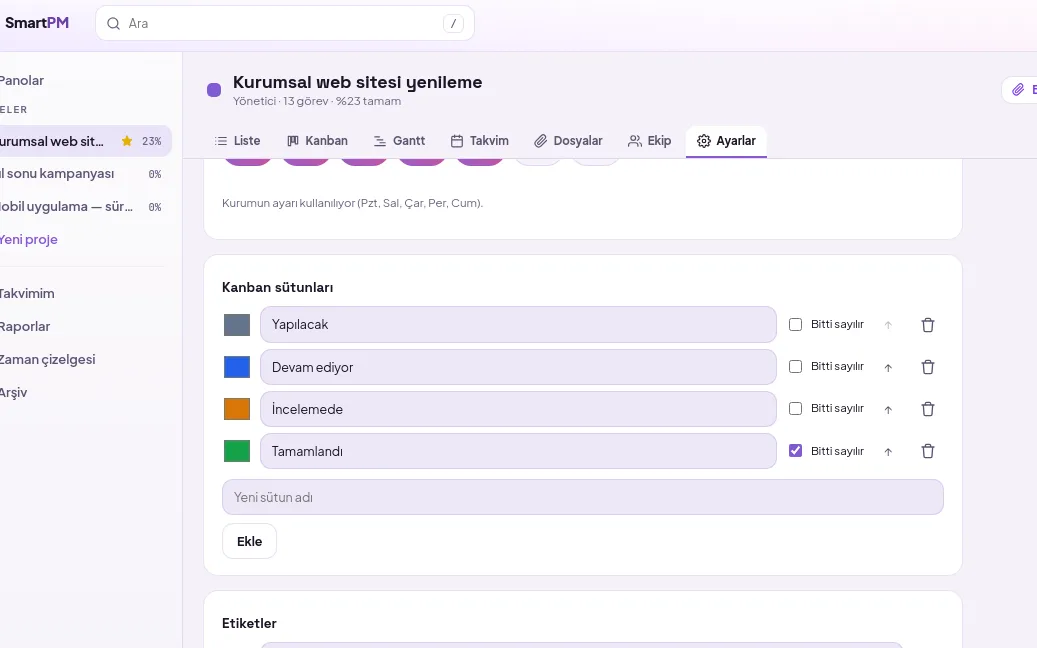Delete the Devam ediyor column trash icon
1037x648 pixels.
[x=928, y=367]
